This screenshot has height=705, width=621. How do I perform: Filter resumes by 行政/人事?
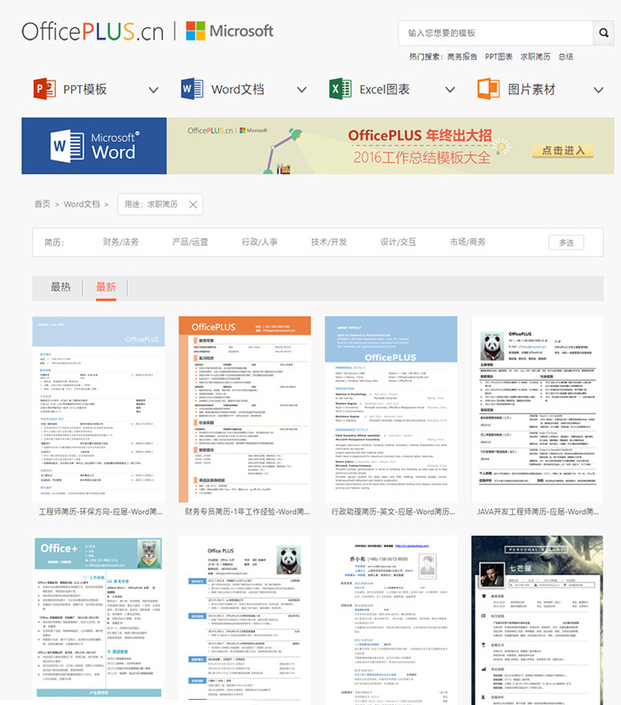click(x=259, y=242)
